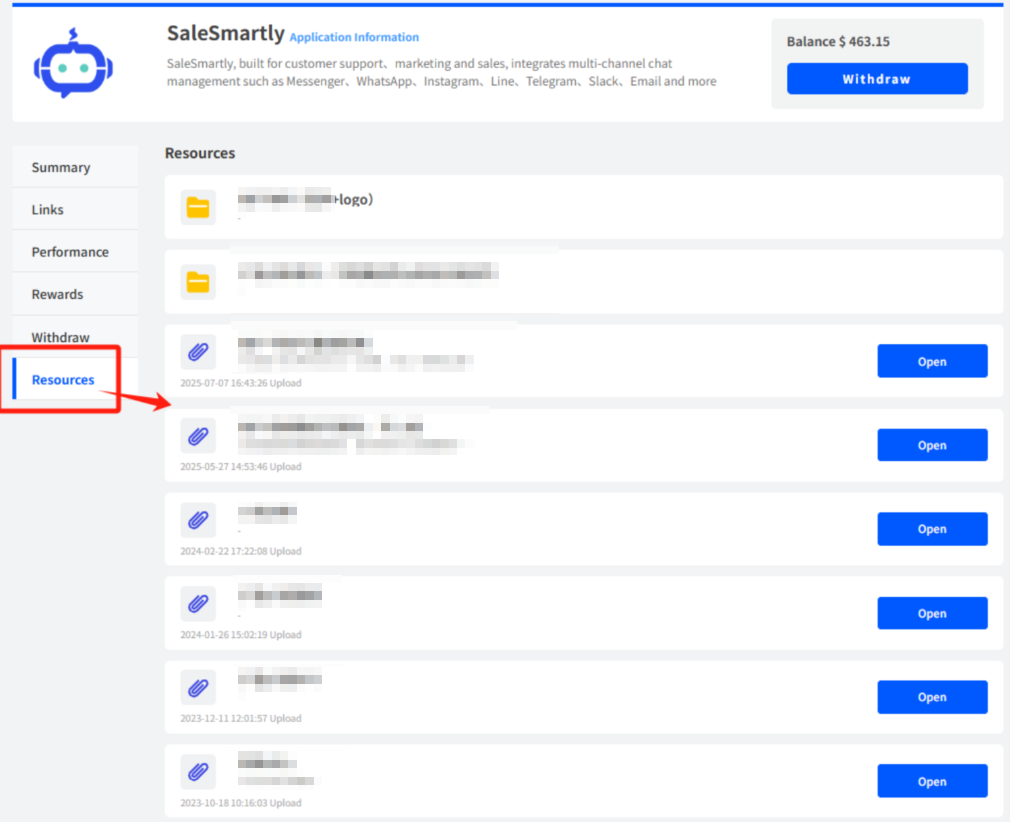This screenshot has width=1010, height=822.
Task: Click paperclip icon for 2025-07-07 upload
Action: [x=198, y=352]
